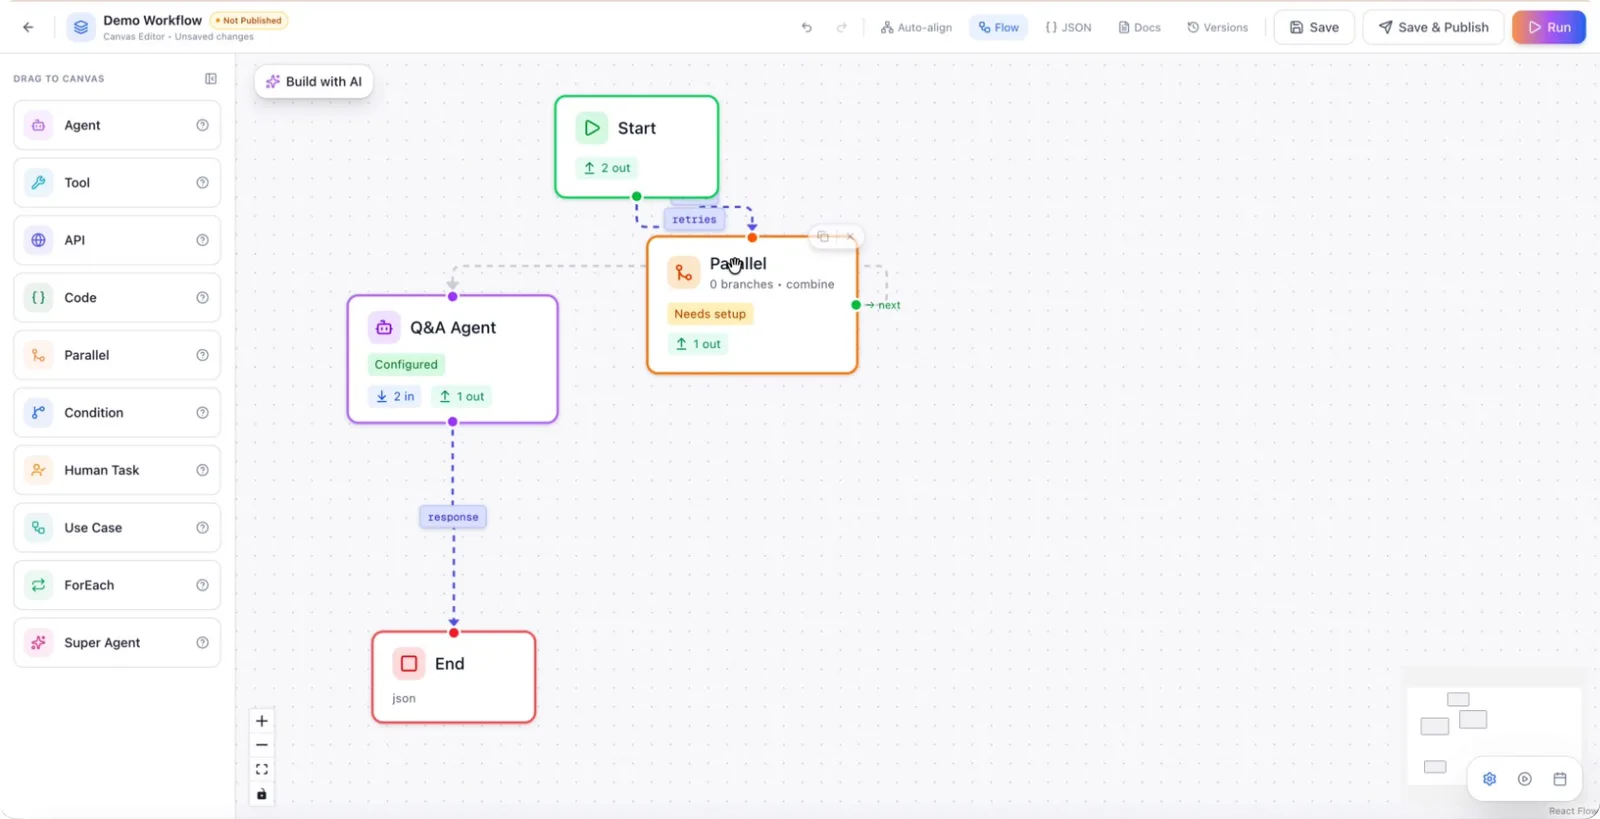Select the Start node on canvas
The width and height of the screenshot is (1600, 819).
pyautogui.click(x=637, y=147)
